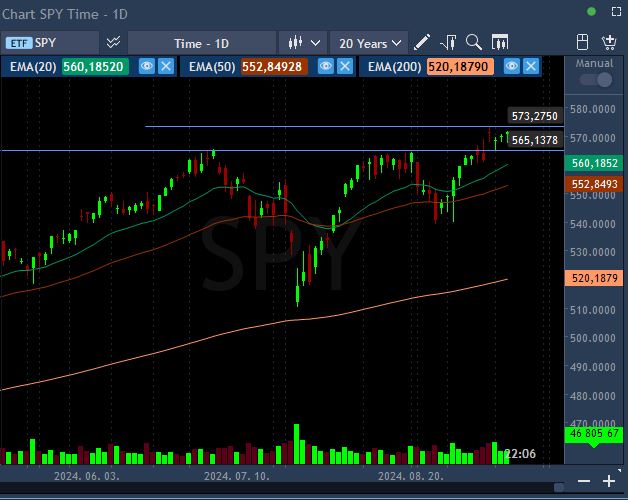Viewport: 628px width, 500px height.
Task: Click the compare instruments icon
Action: (x=113, y=42)
